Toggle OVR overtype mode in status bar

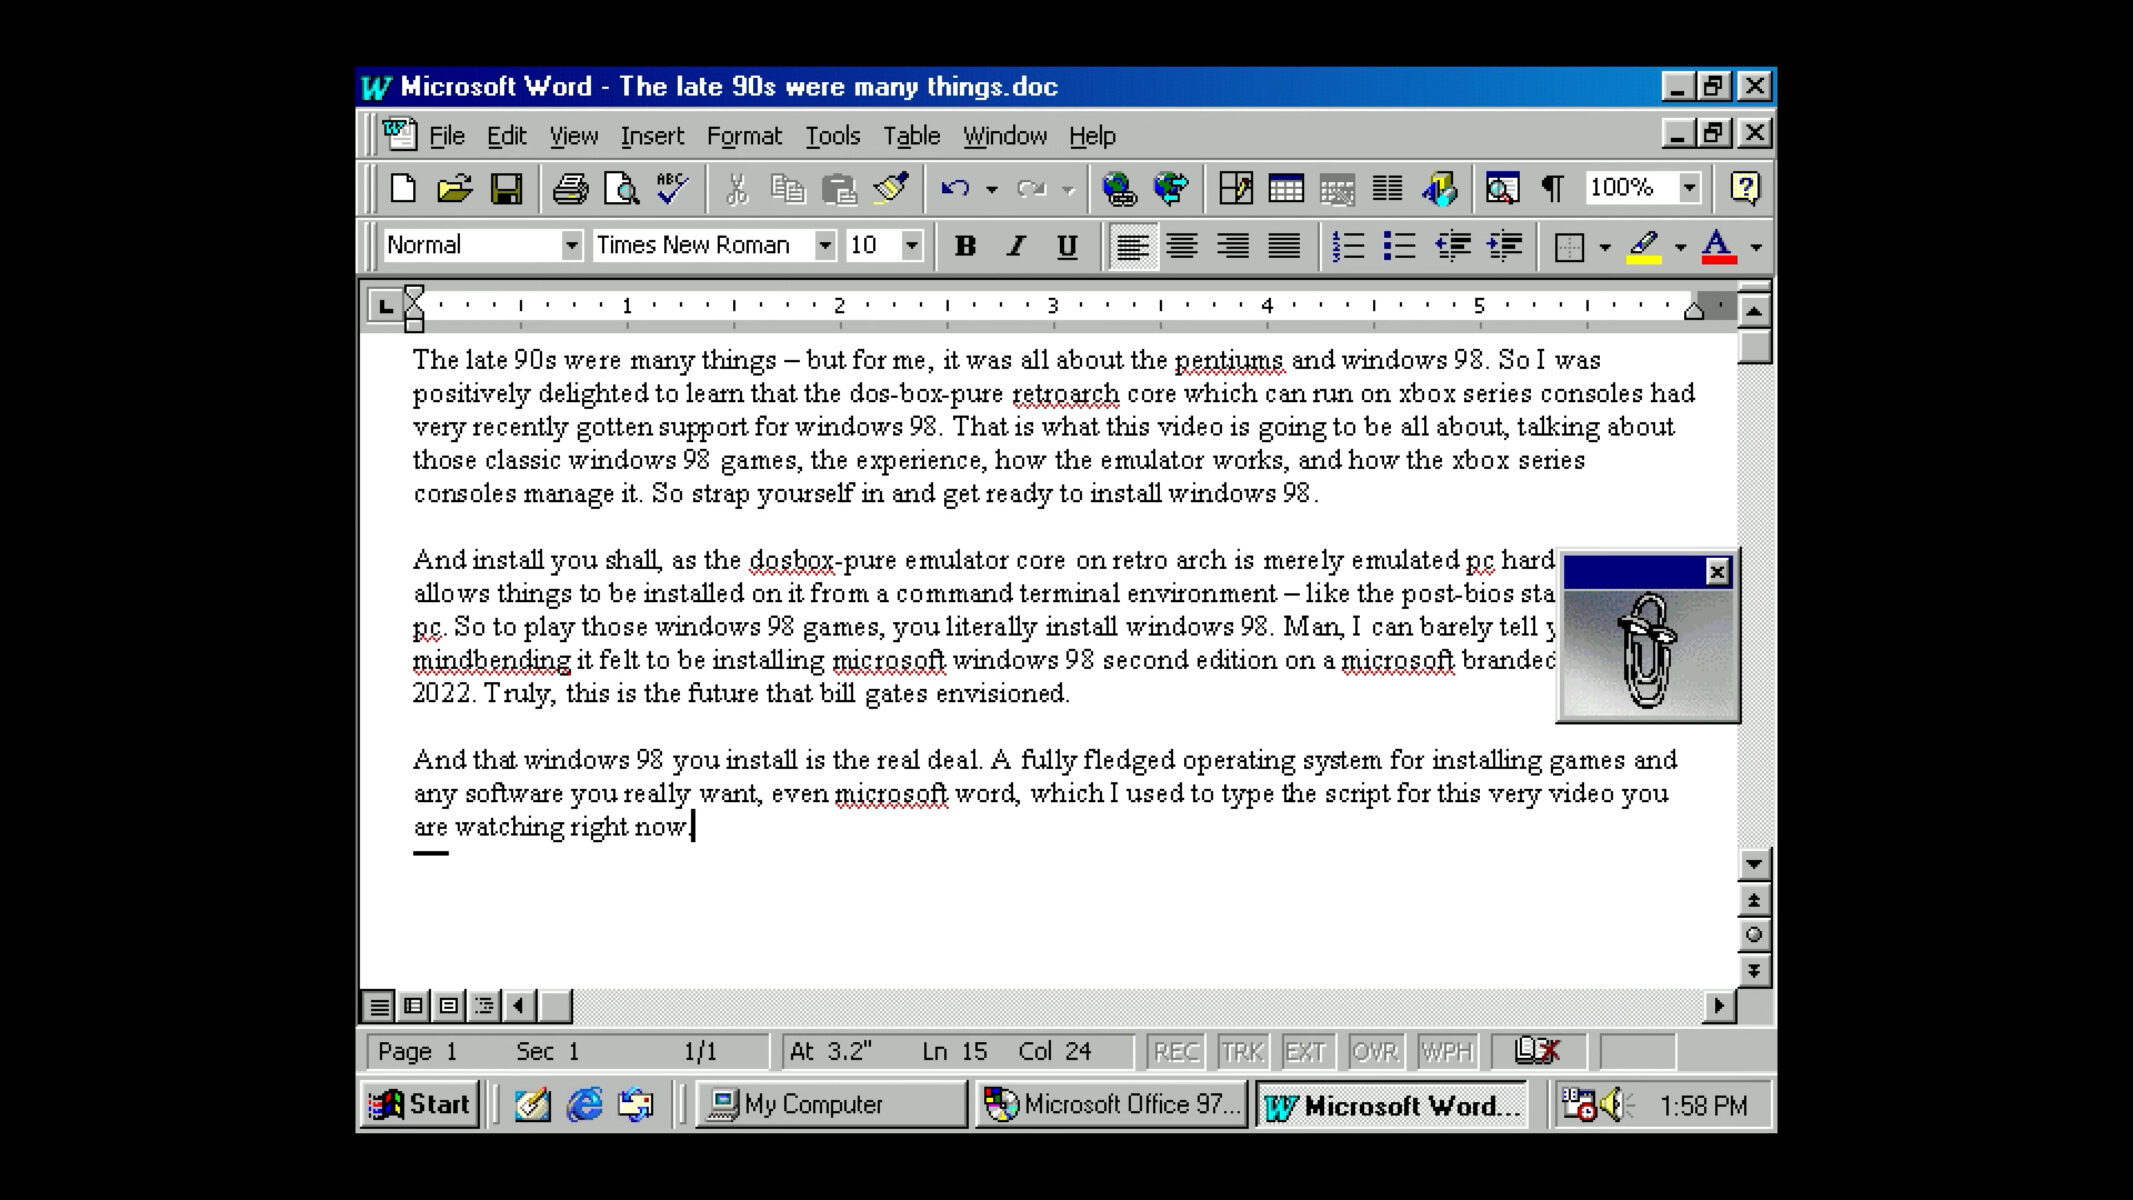click(1374, 1051)
